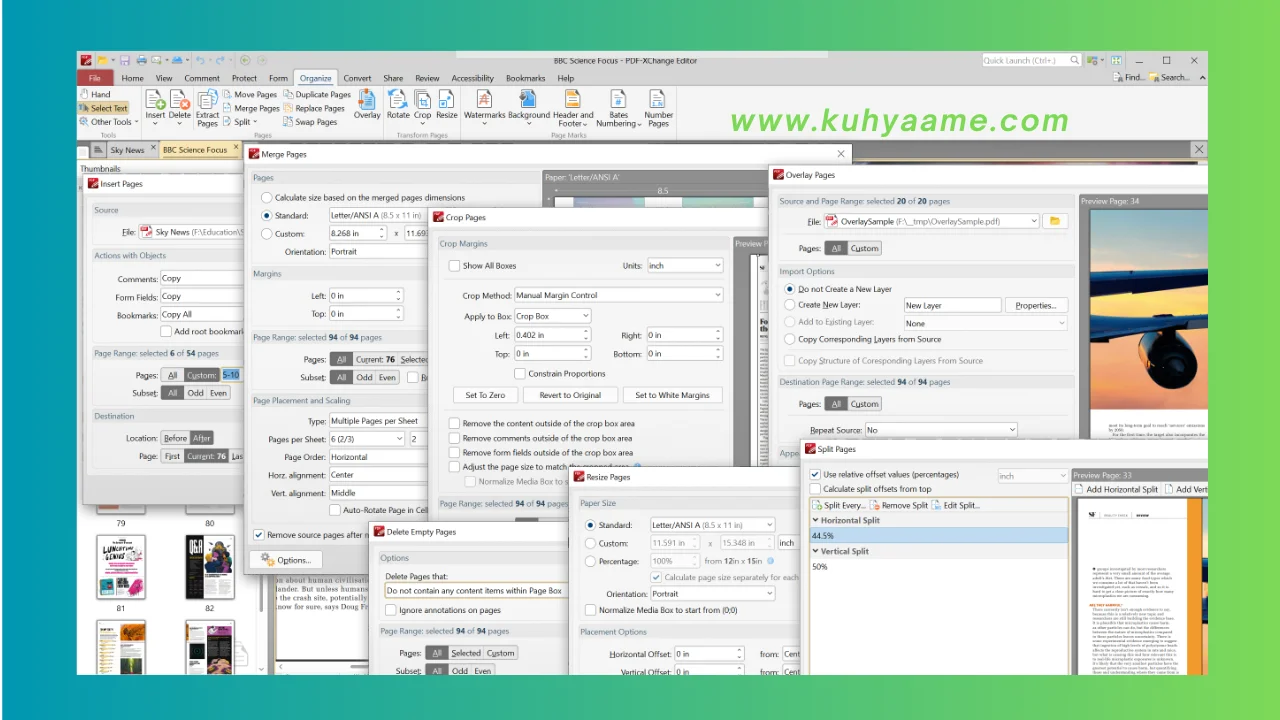Select the Hand tool
This screenshot has height=720, width=1280.
pyautogui.click(x=95, y=95)
